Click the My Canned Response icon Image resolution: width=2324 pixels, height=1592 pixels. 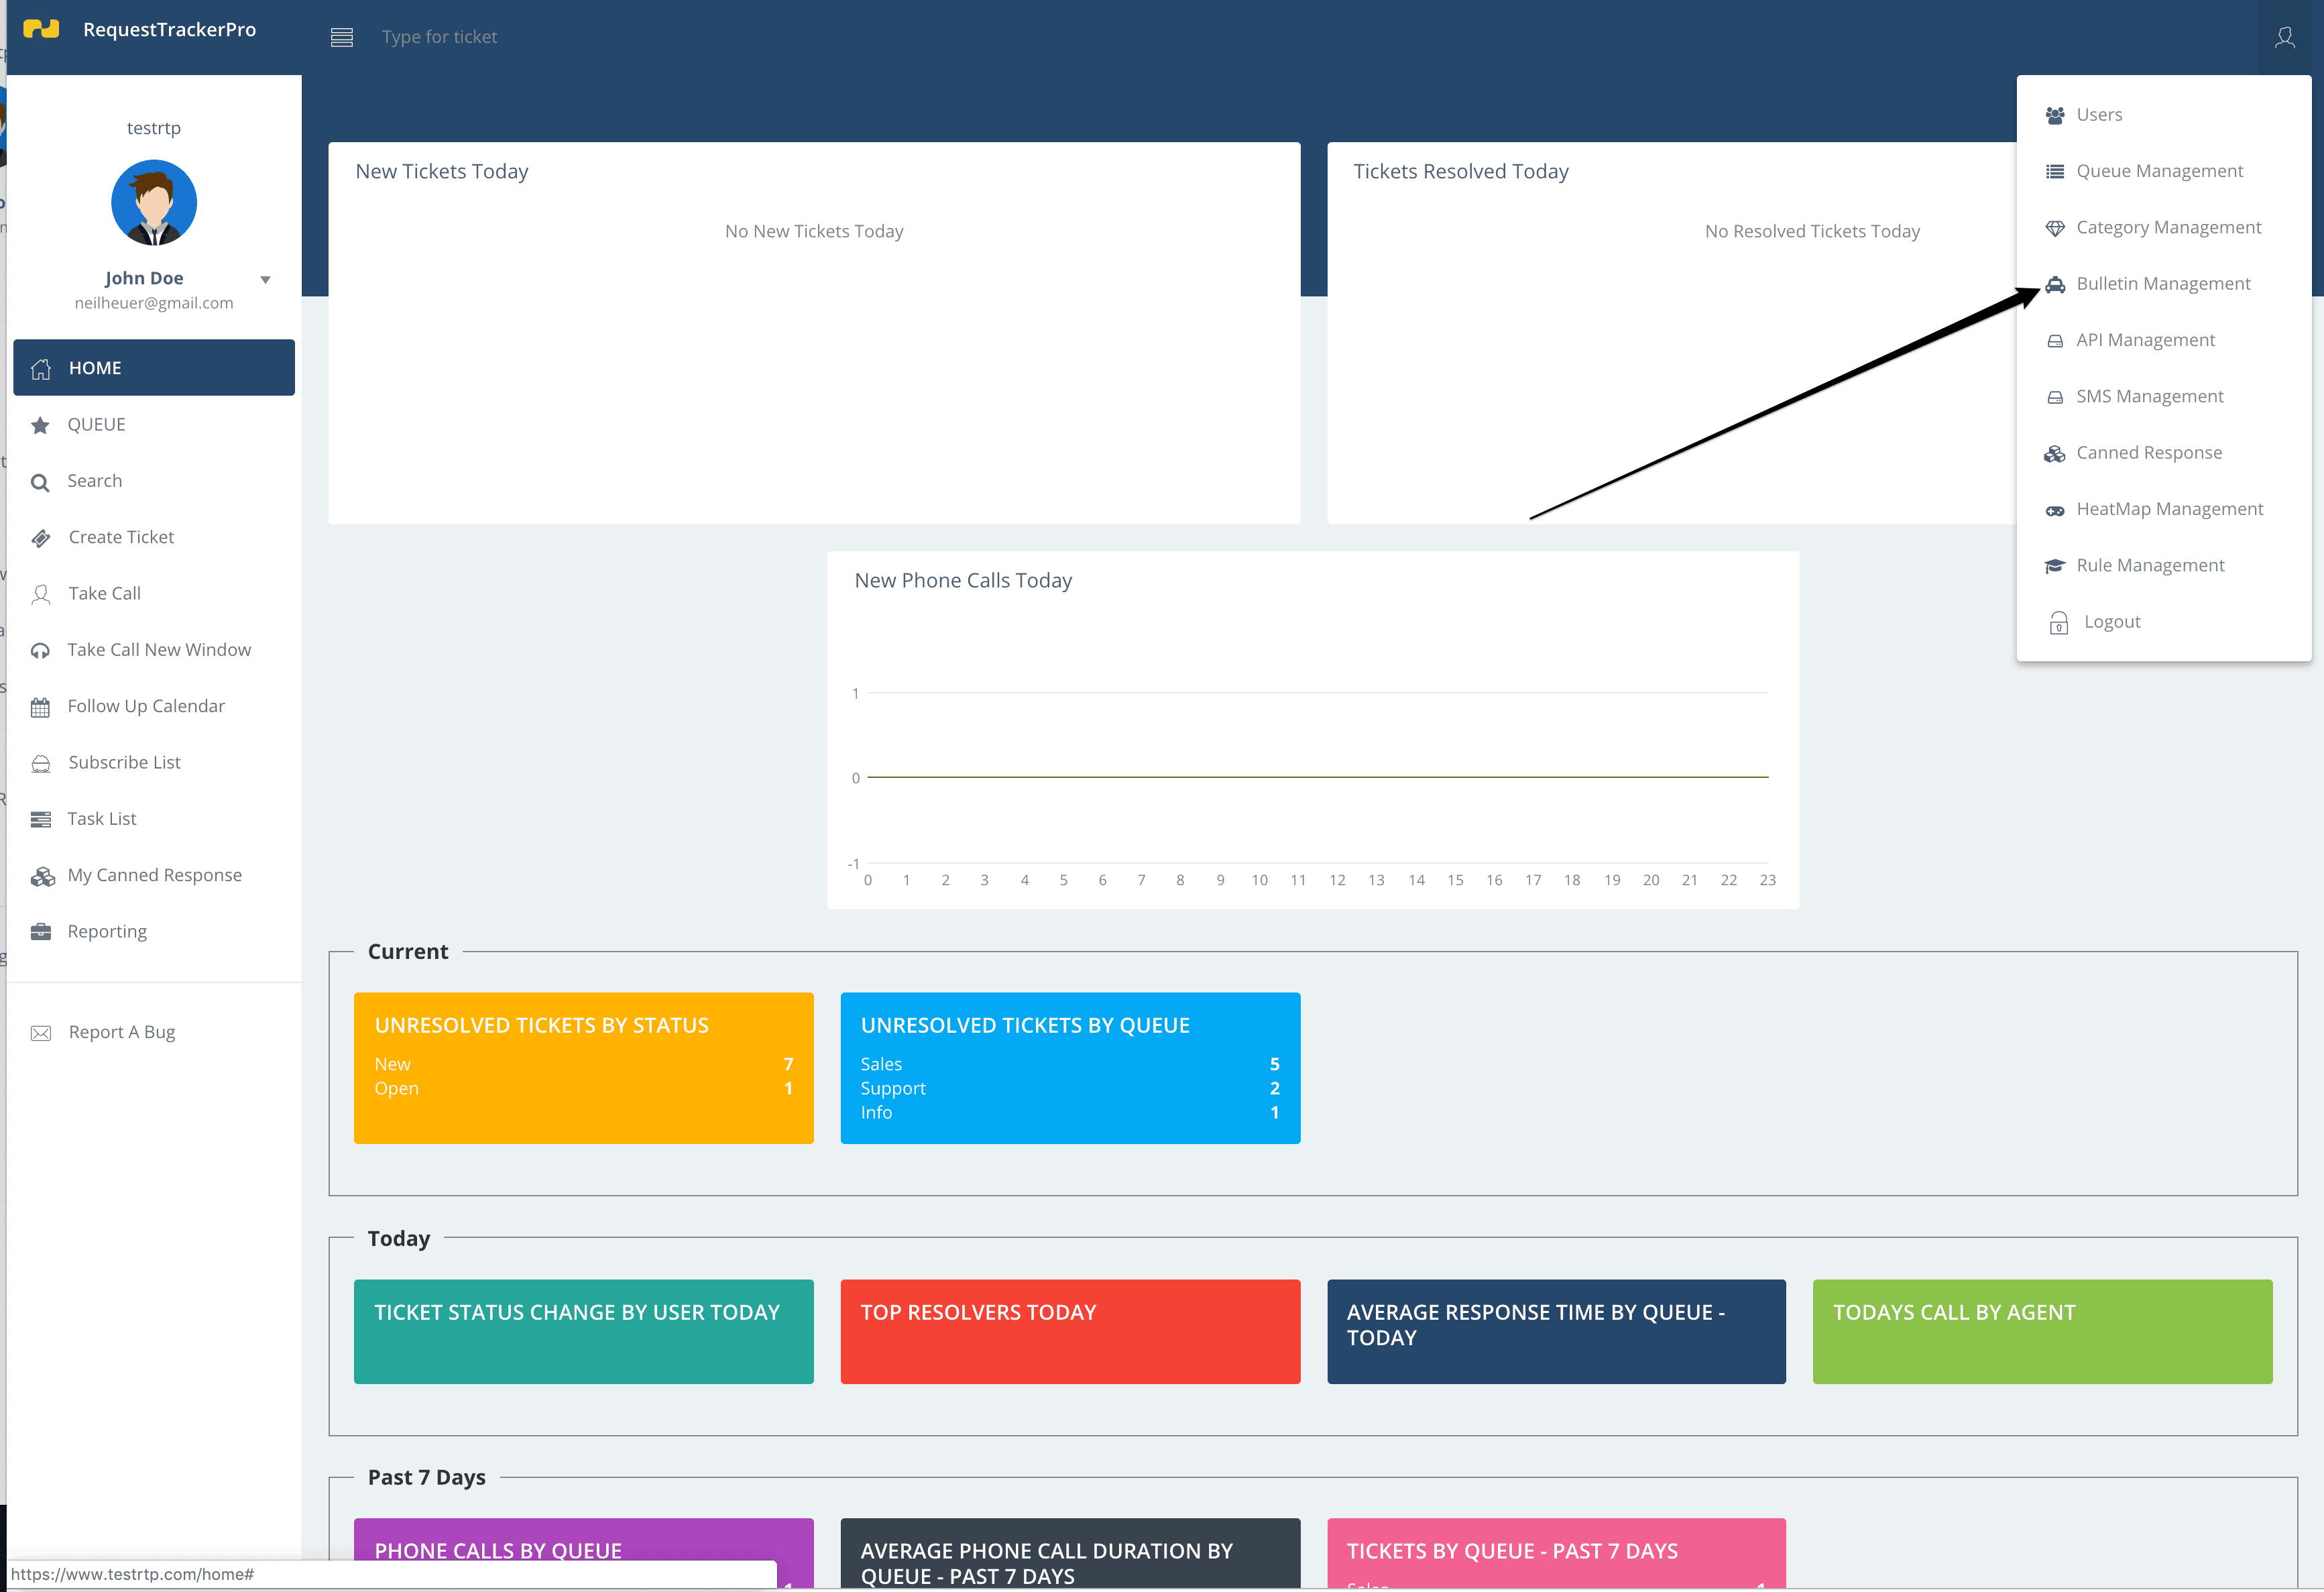43,875
